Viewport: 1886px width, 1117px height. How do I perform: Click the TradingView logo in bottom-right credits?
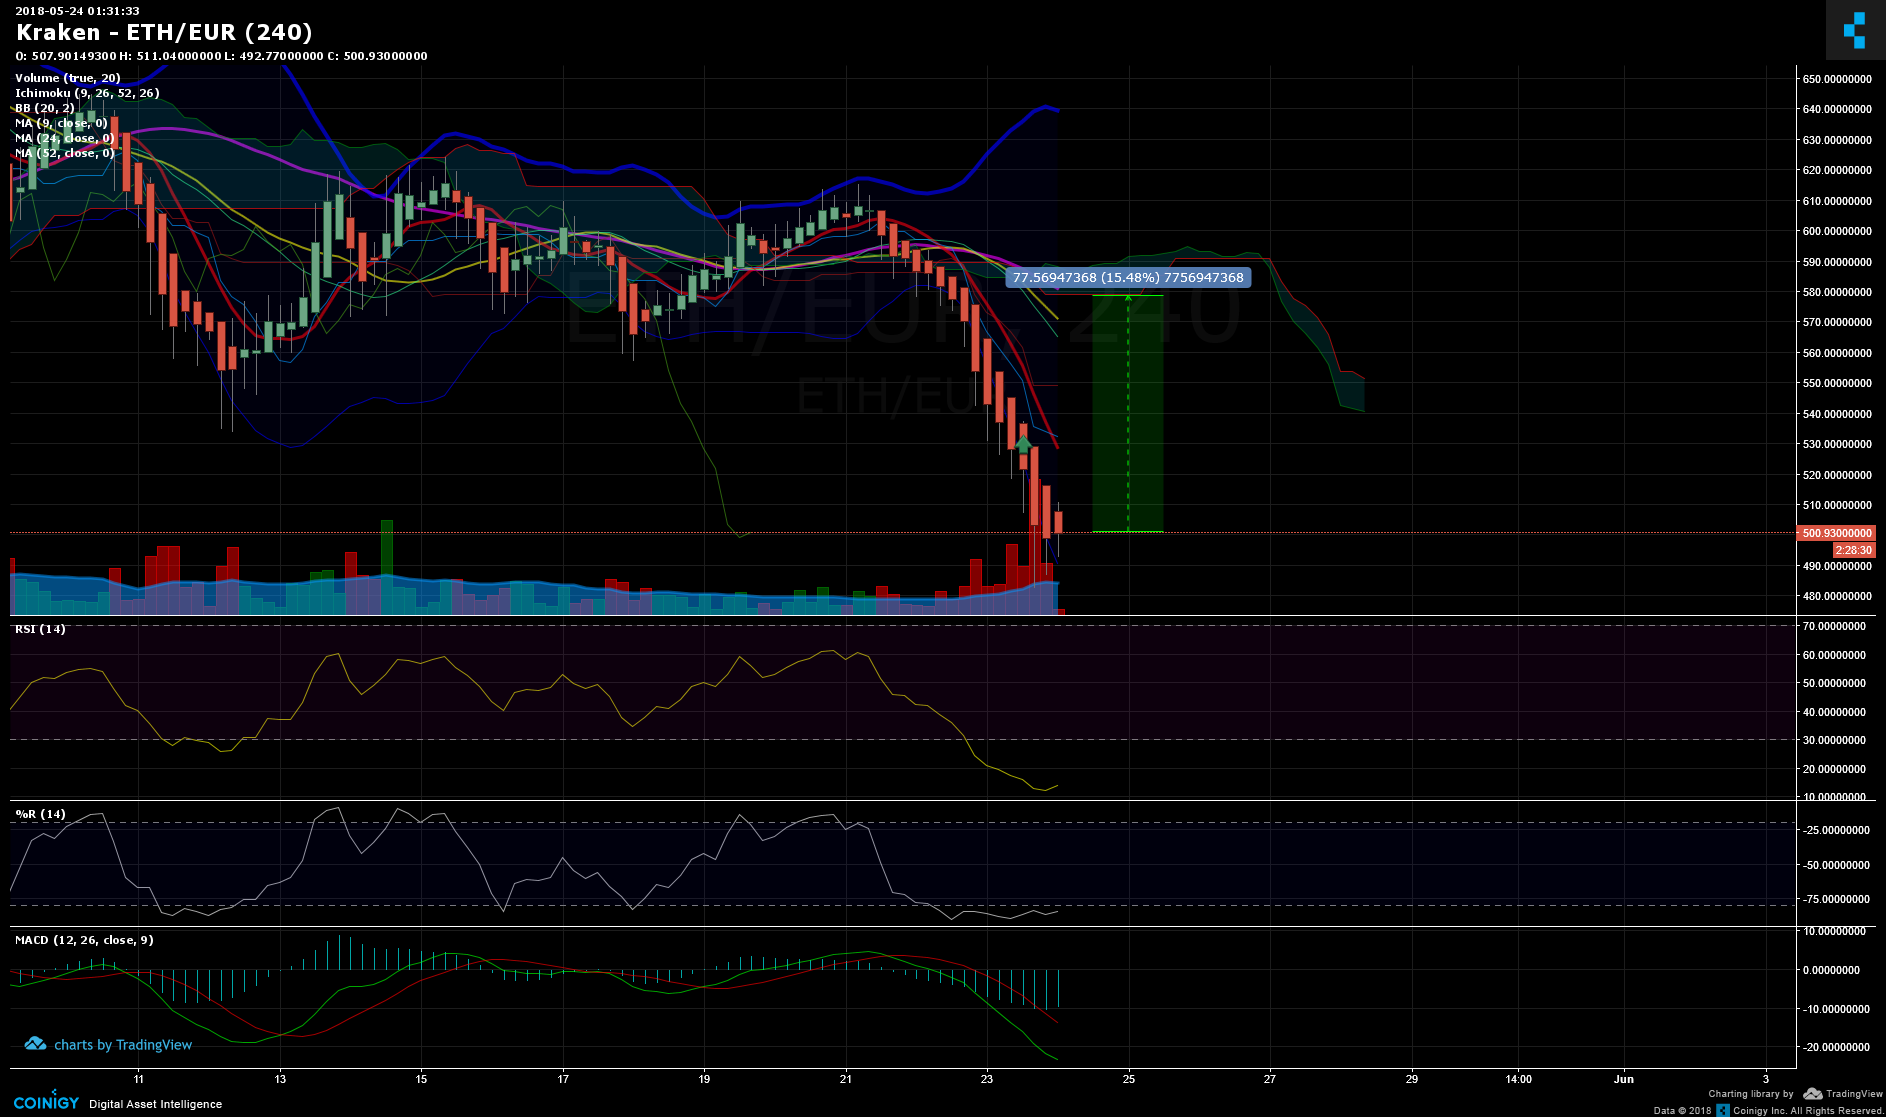point(1843,1094)
